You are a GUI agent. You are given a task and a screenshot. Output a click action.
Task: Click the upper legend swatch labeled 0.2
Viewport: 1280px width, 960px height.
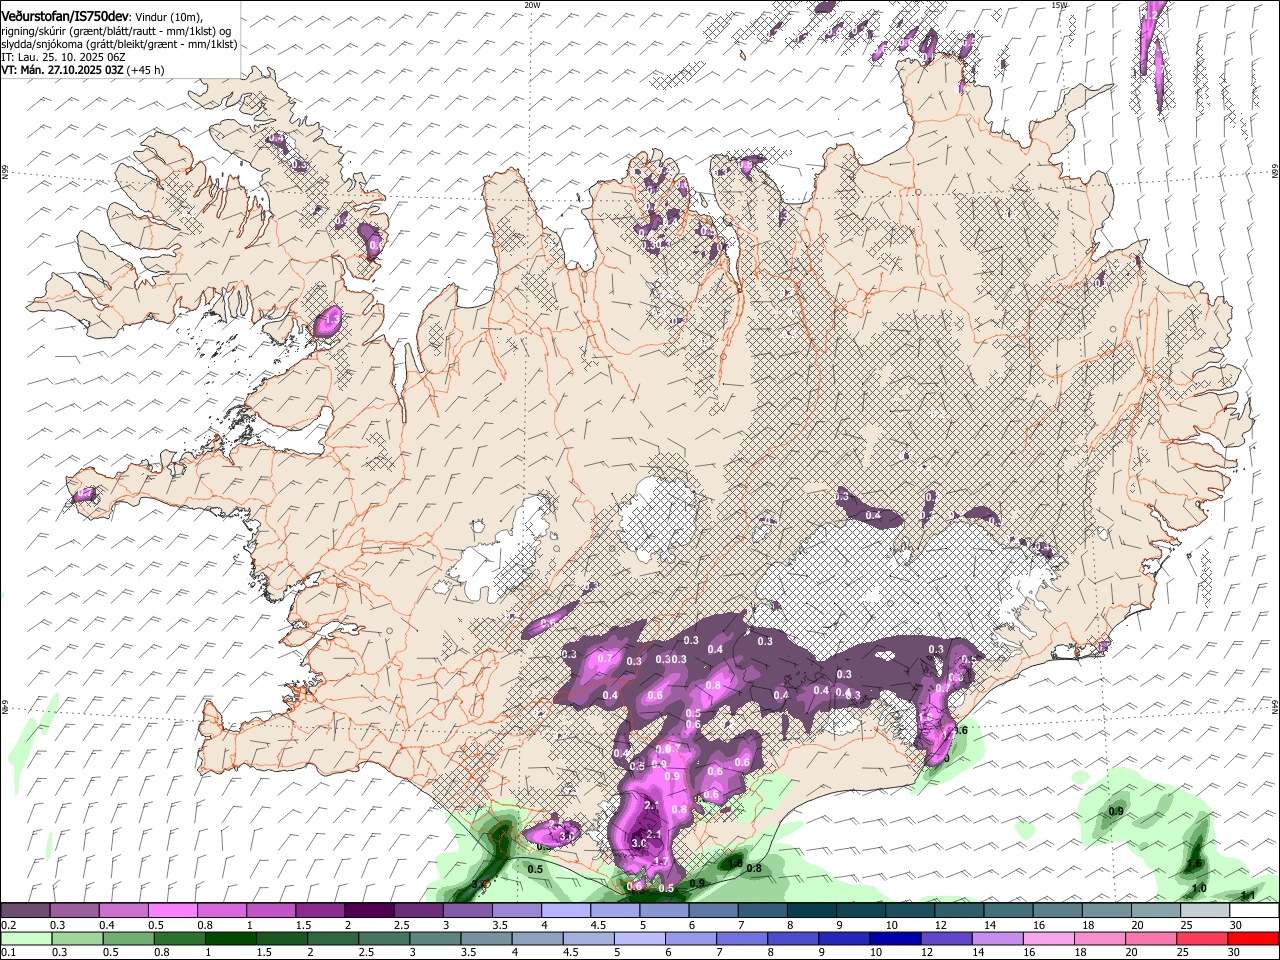click(x=25, y=911)
